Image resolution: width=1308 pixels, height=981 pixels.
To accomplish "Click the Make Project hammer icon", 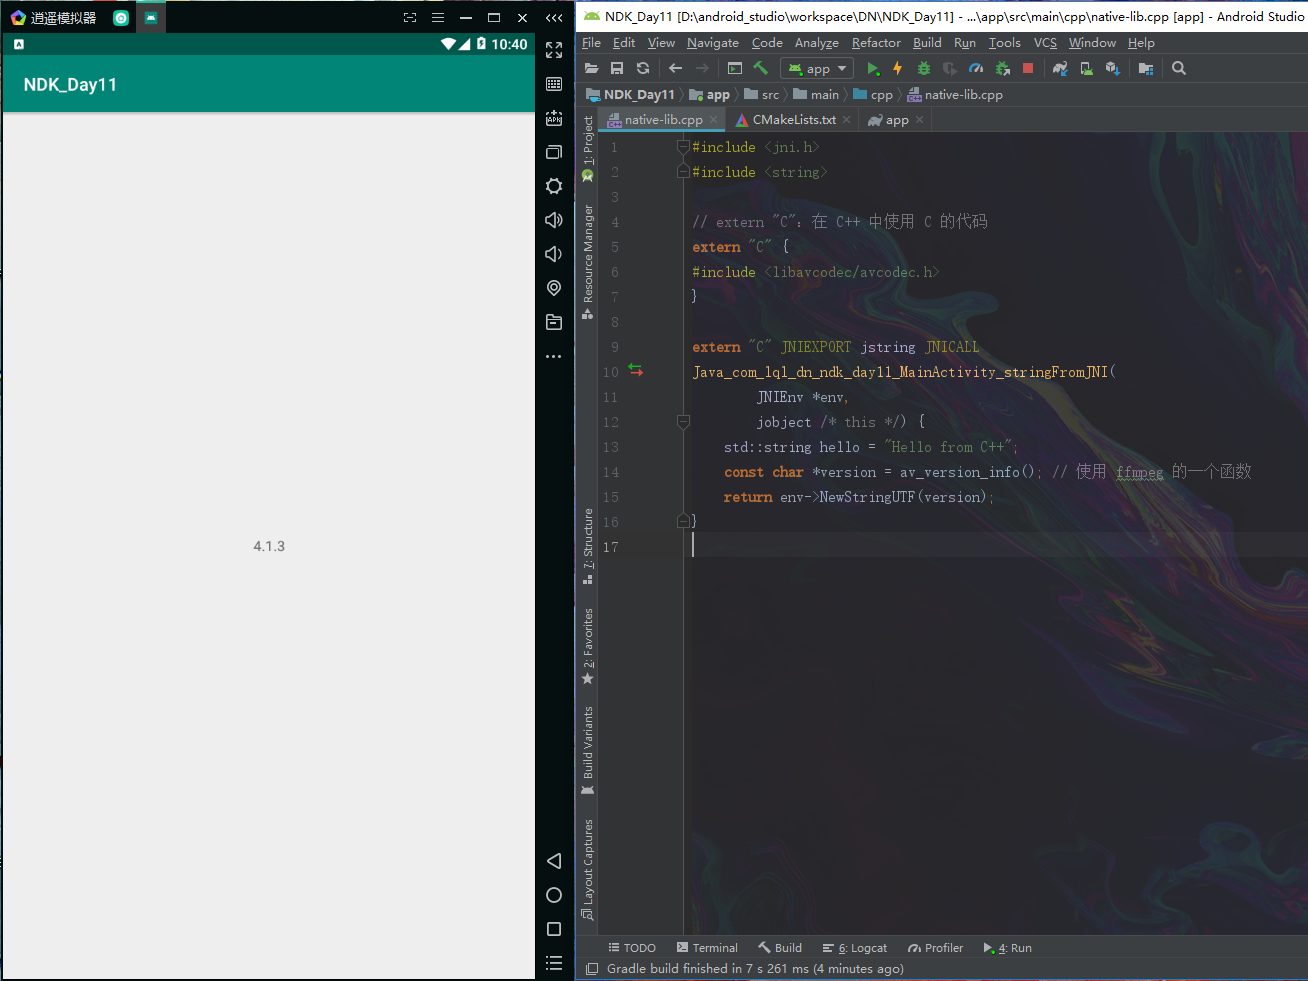I will tap(761, 68).
